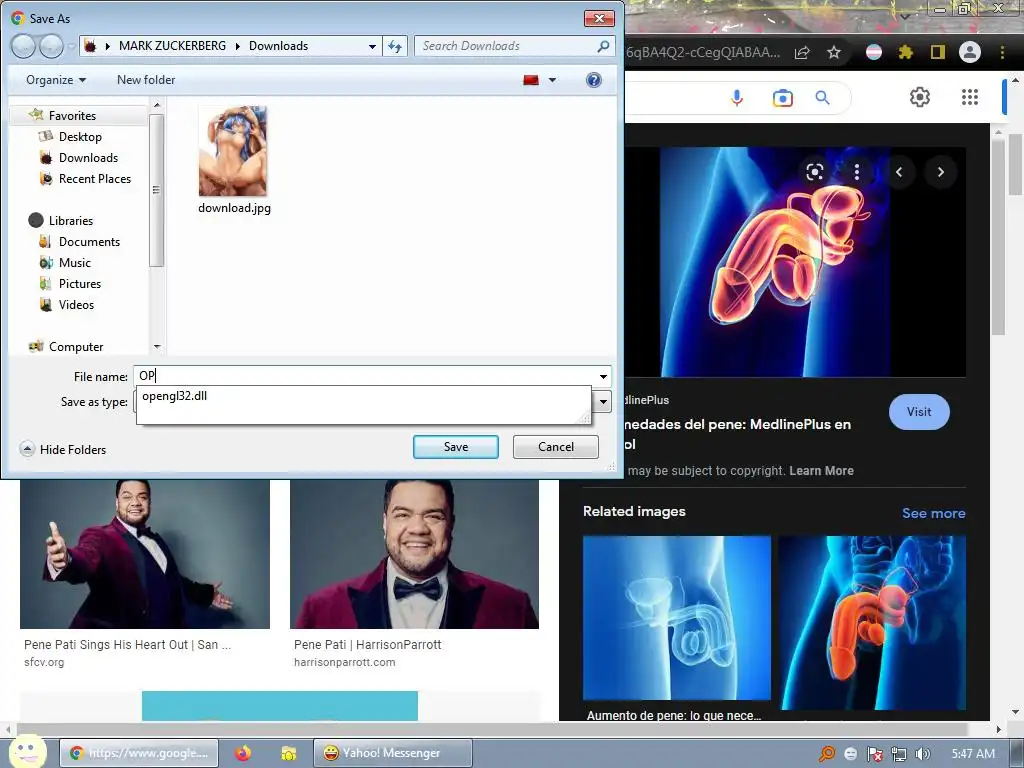Go forward in the Save As dialog
The width and height of the screenshot is (1024, 768).
(51, 46)
